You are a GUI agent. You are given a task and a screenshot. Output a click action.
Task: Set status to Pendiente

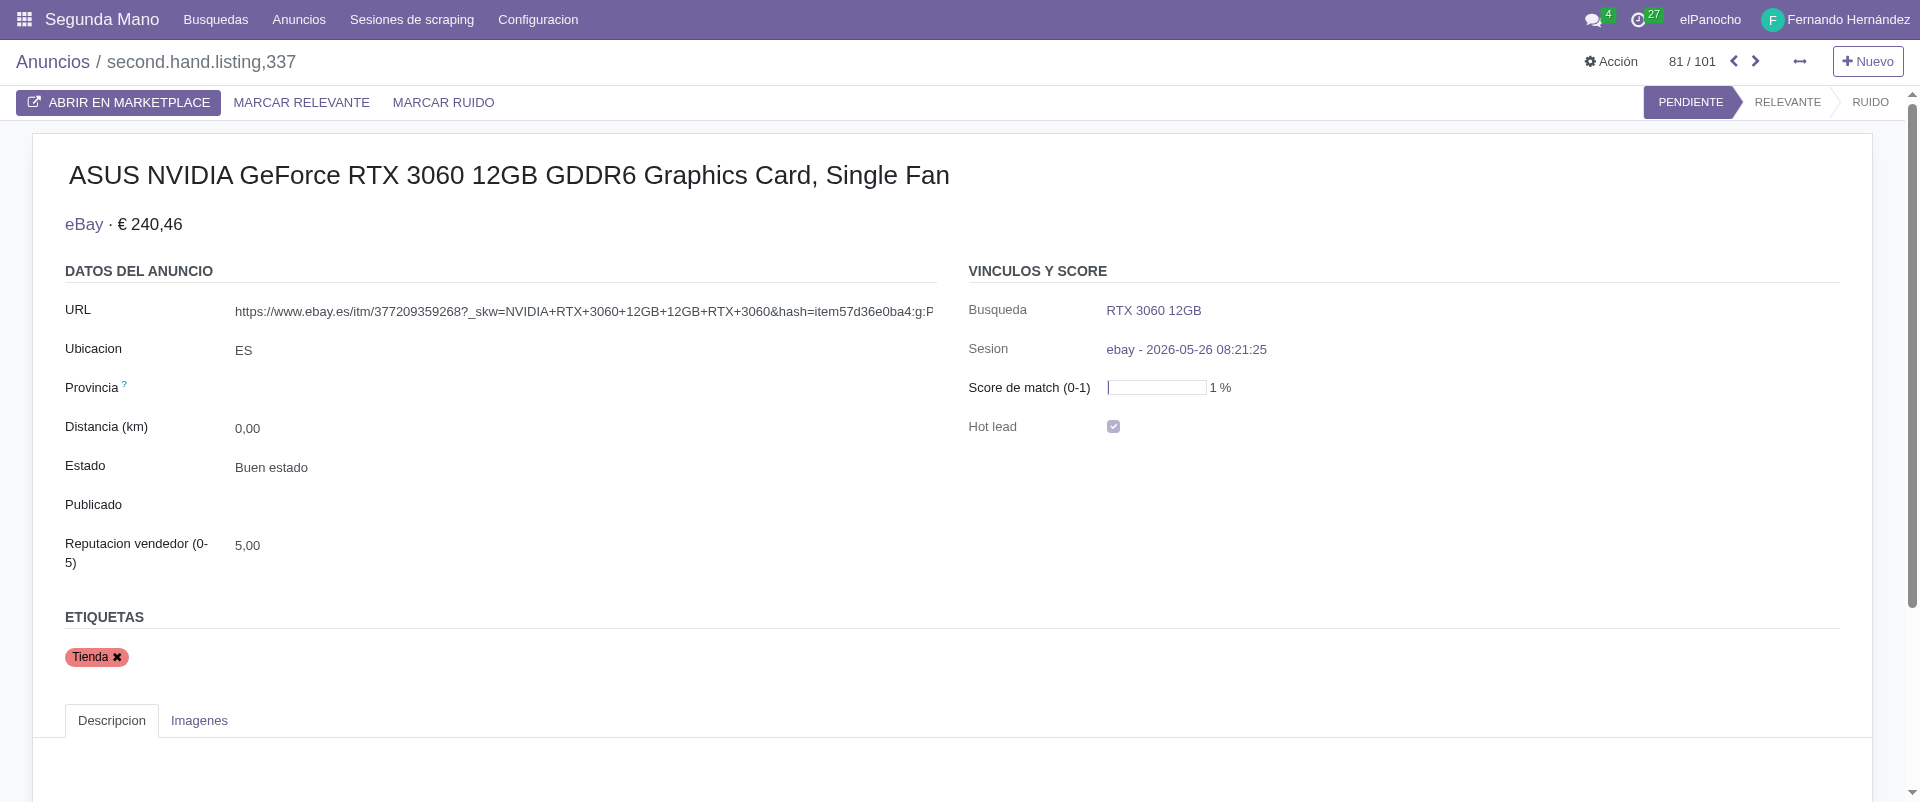[x=1690, y=102]
